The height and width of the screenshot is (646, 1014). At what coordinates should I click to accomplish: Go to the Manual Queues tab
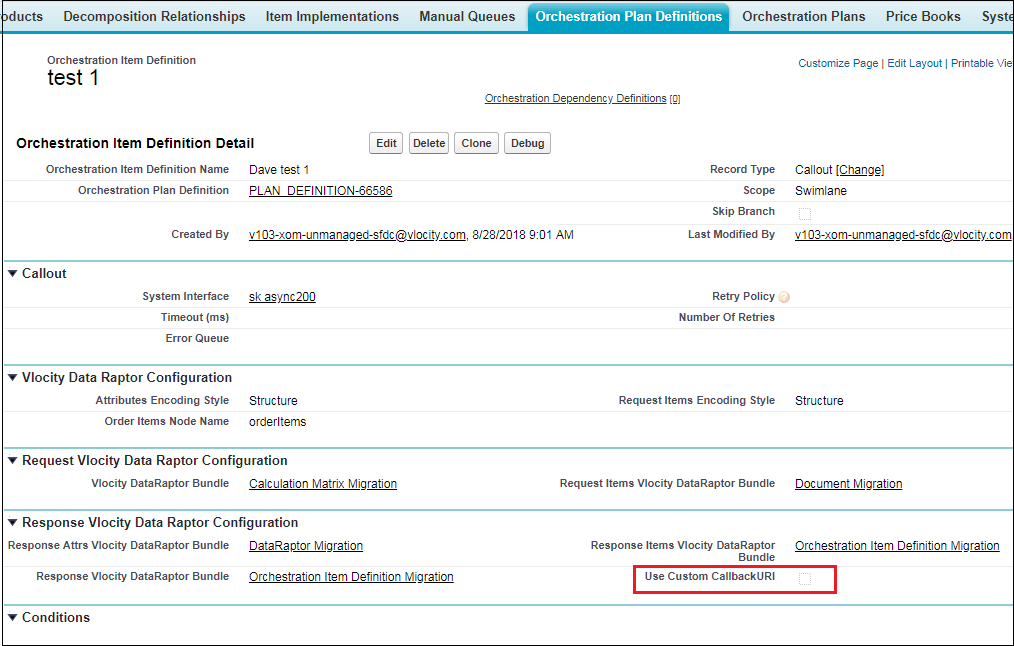(467, 17)
